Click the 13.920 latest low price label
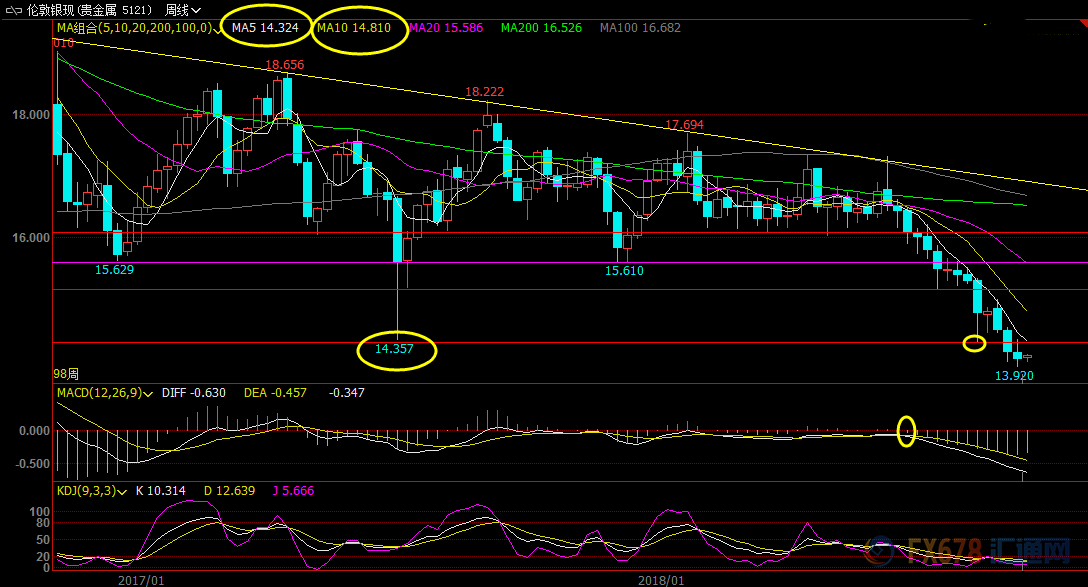 [x=1014, y=375]
